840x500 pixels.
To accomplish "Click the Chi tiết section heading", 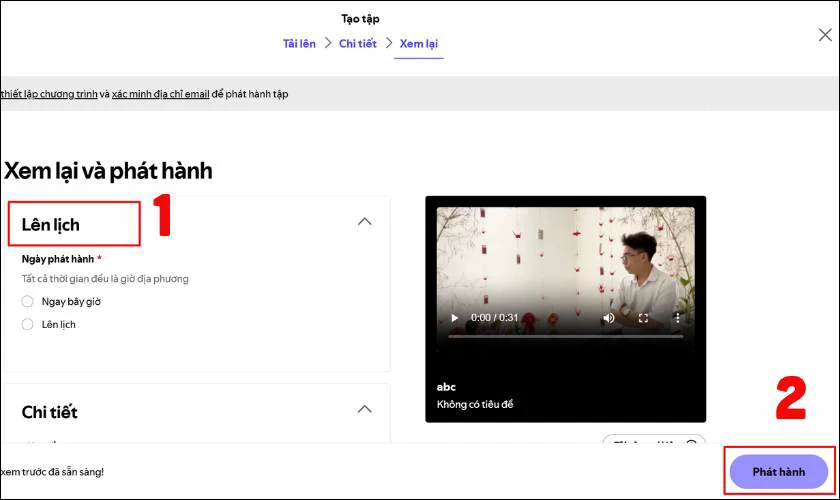I will (49, 412).
